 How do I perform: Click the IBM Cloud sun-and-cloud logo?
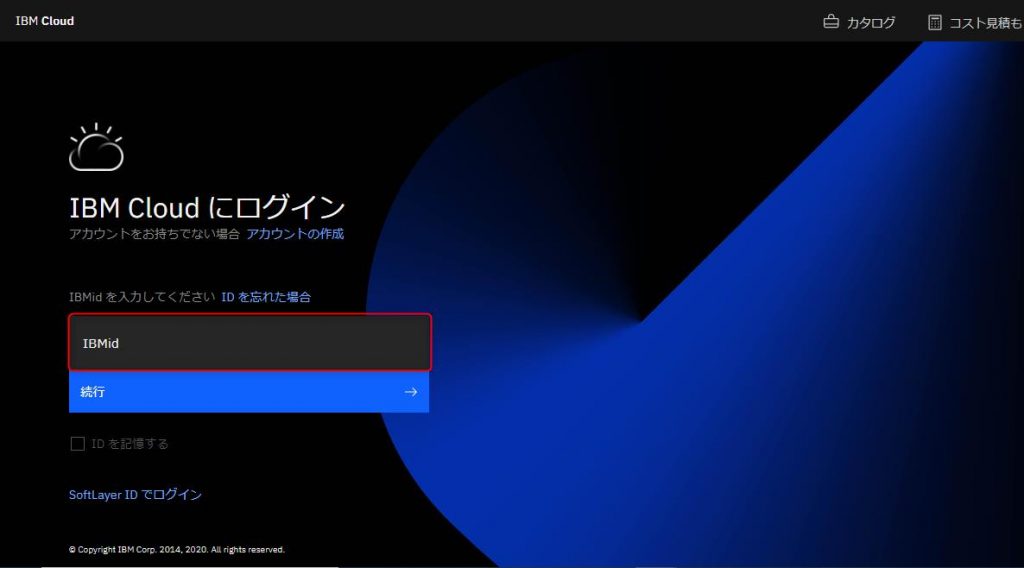[x=96, y=147]
